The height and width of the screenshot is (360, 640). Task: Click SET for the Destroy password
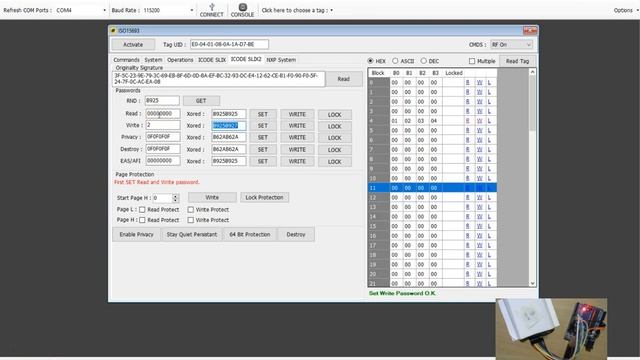(263, 149)
